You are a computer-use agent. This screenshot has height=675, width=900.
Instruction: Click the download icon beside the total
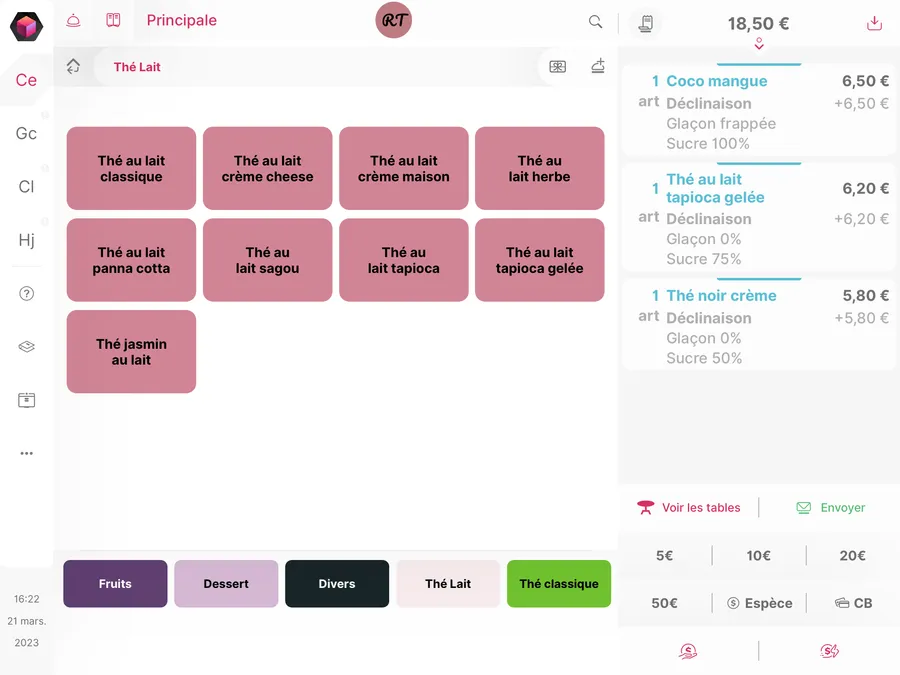pyautogui.click(x=874, y=23)
